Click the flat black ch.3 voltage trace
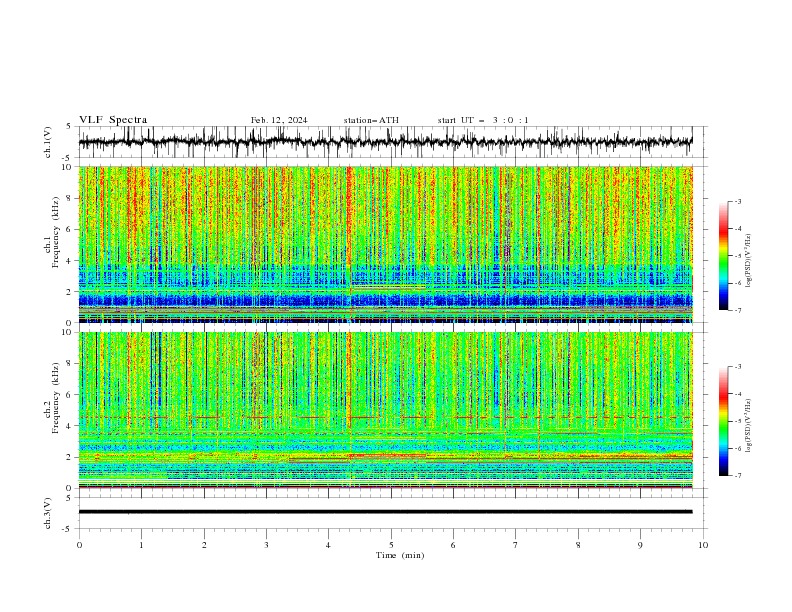This screenshot has width=792, height=612. click(385, 512)
